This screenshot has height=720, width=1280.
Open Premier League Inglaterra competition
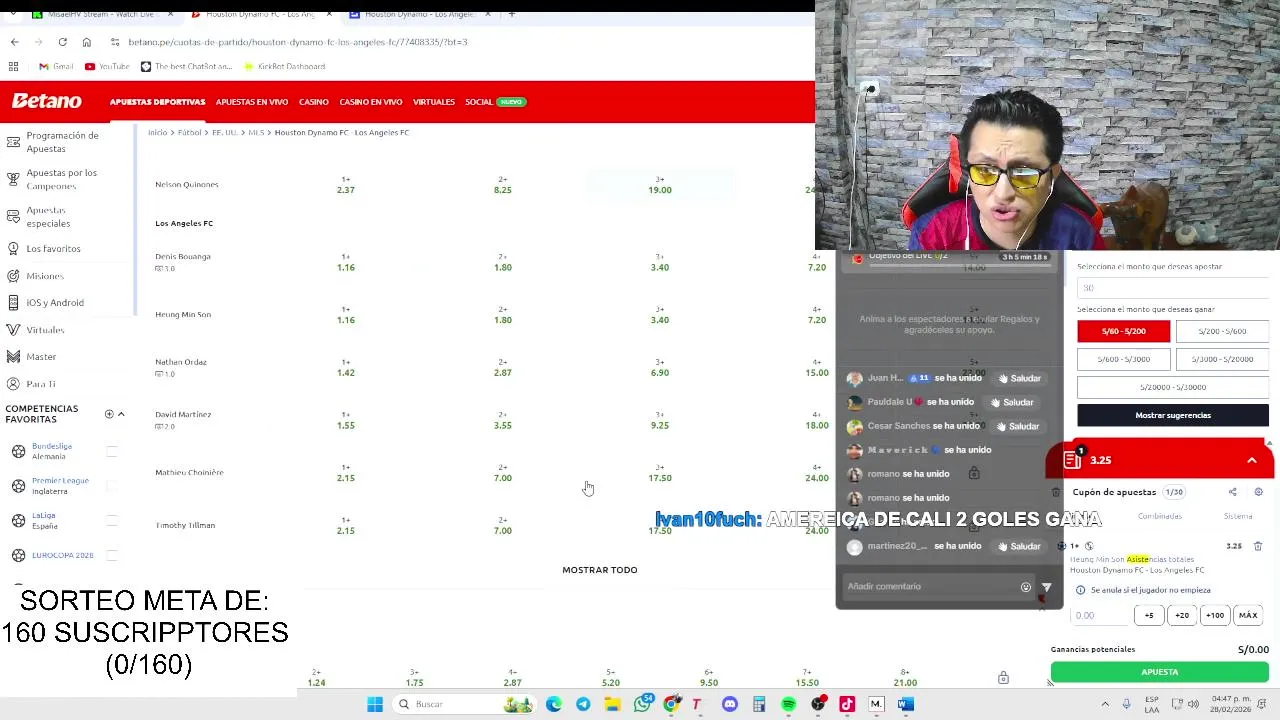pyautogui.click(x=60, y=486)
